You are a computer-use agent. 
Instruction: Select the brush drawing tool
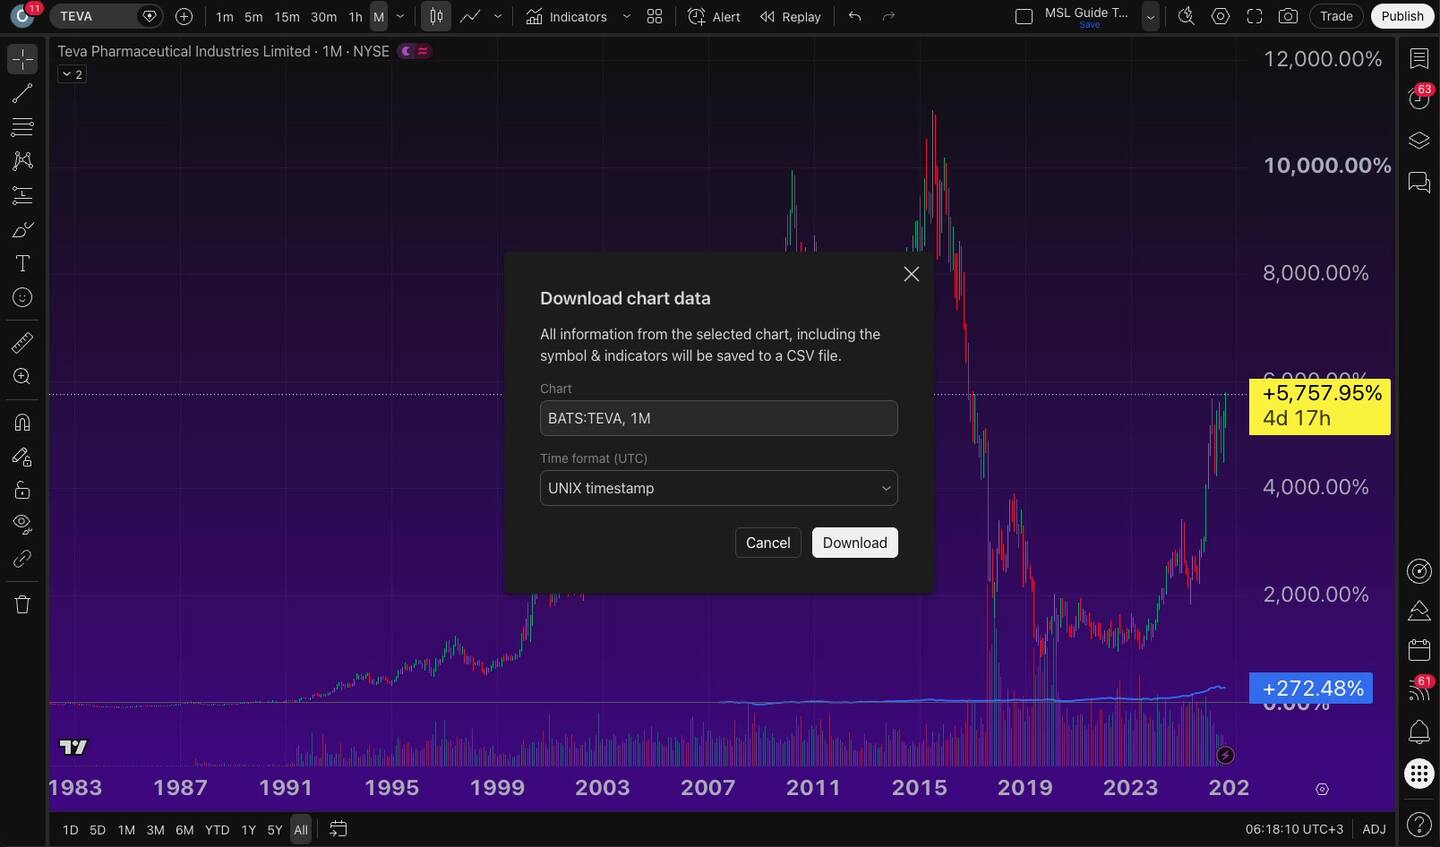pos(22,230)
